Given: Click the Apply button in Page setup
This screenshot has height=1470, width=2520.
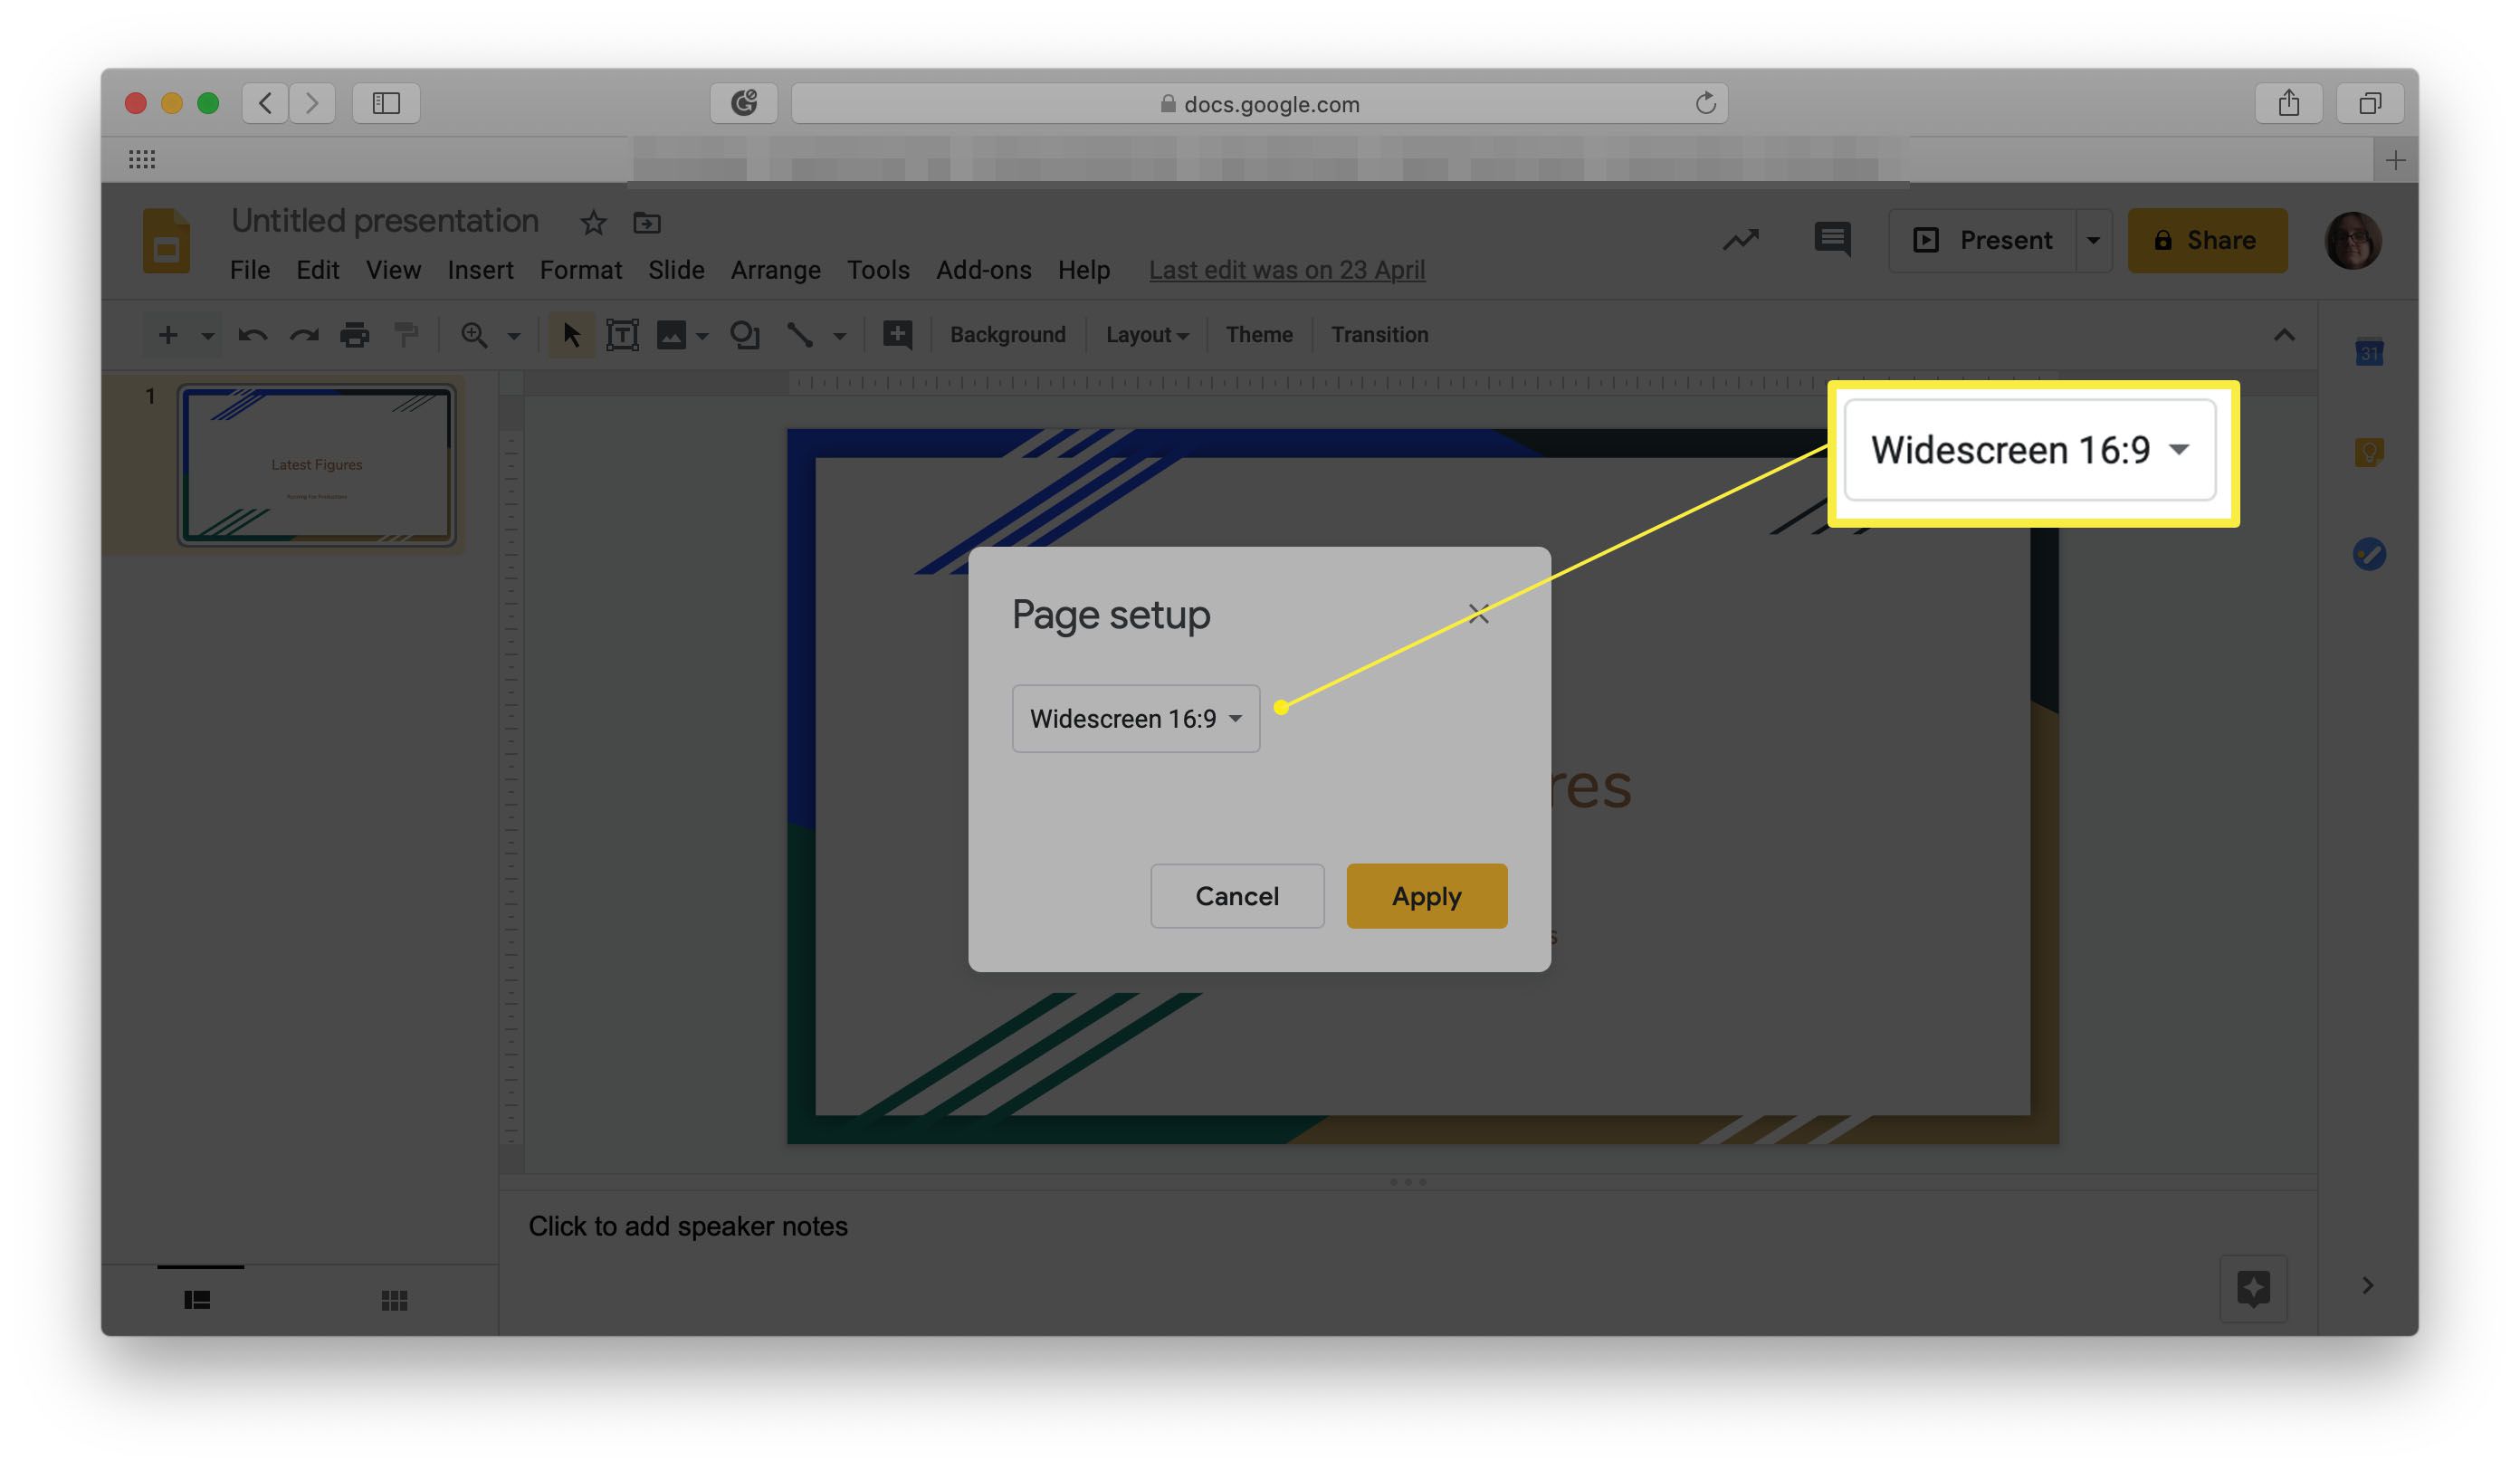Looking at the screenshot, I should coord(1427,896).
